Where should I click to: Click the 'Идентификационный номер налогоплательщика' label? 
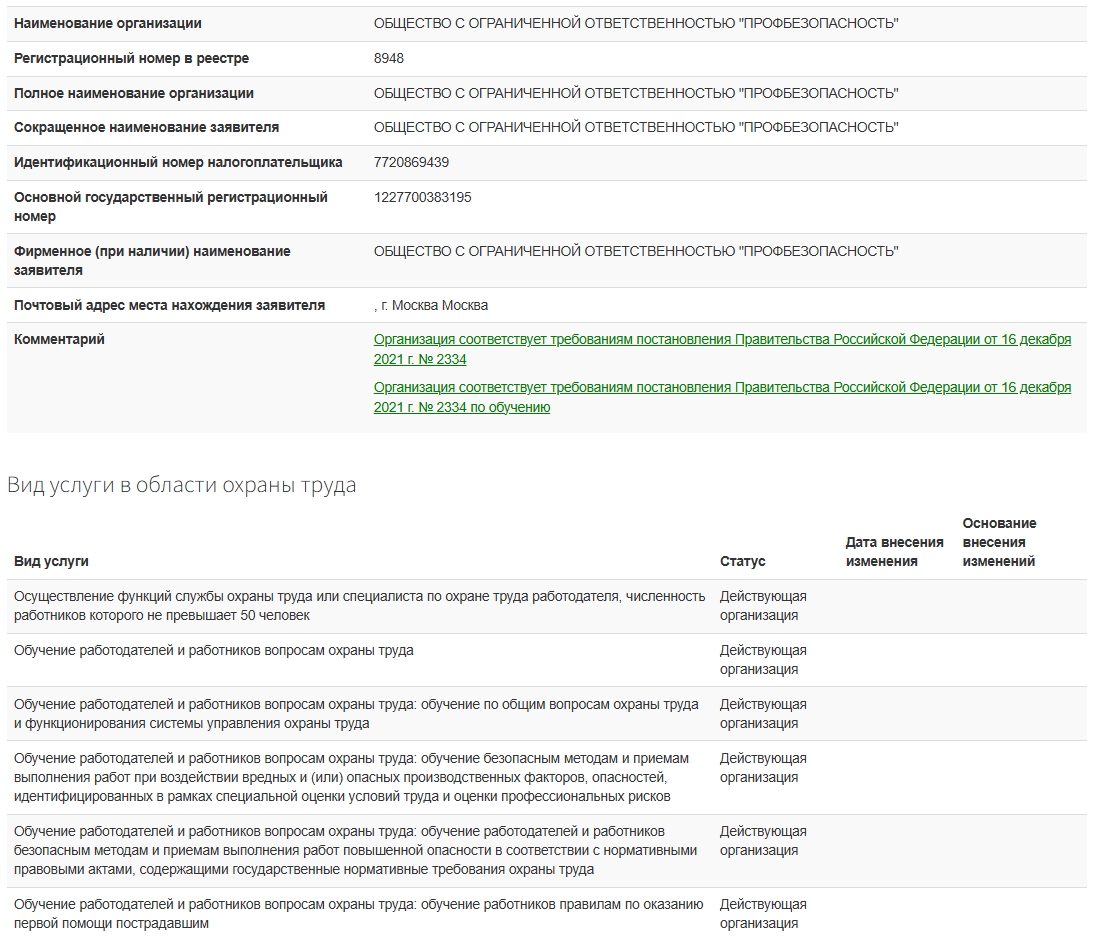178,162
